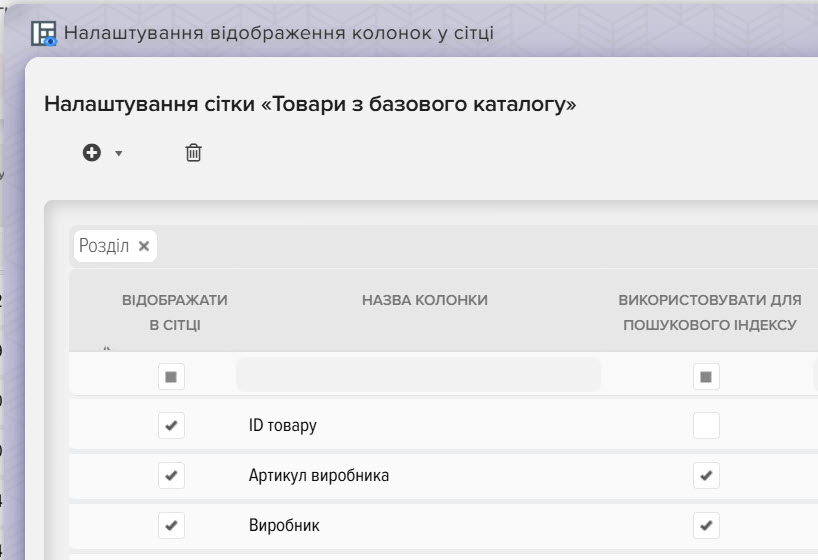Viewport: 818px width, 560px height.
Task: Click the window title Налаштування відображення колонок у сітці
Action: [279, 33]
